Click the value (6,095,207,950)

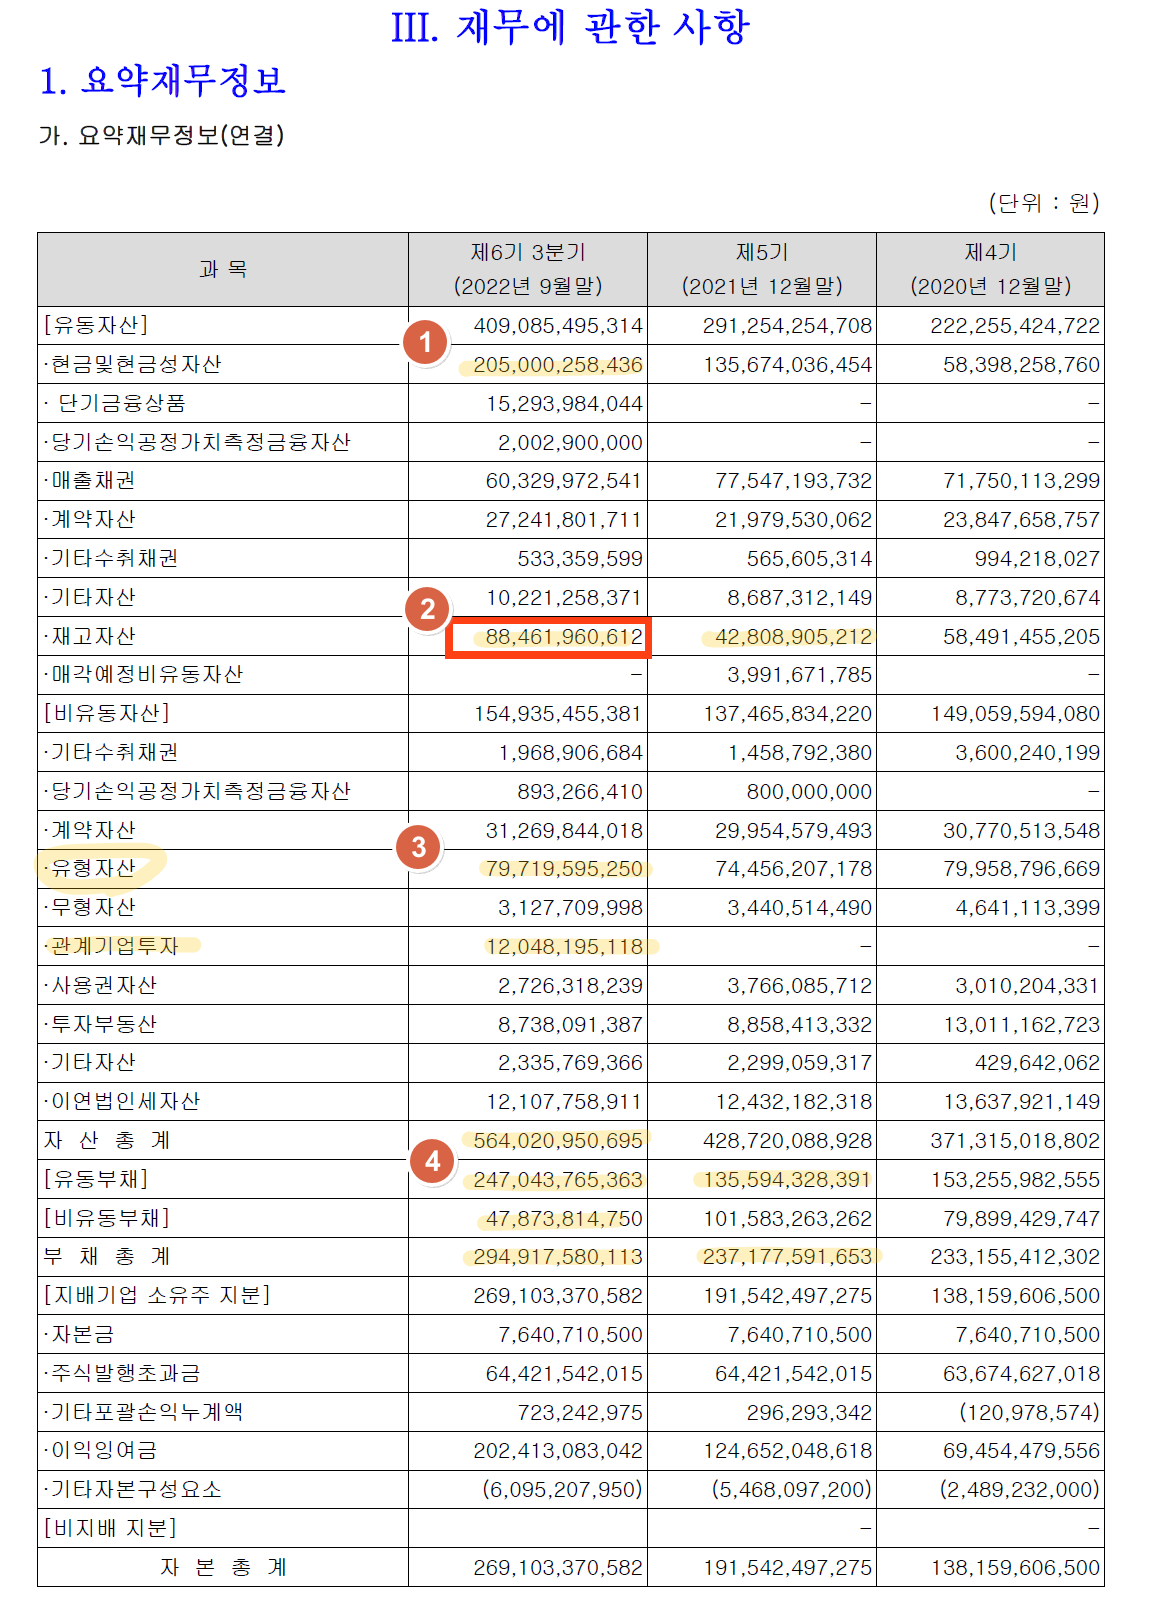pos(563,1490)
